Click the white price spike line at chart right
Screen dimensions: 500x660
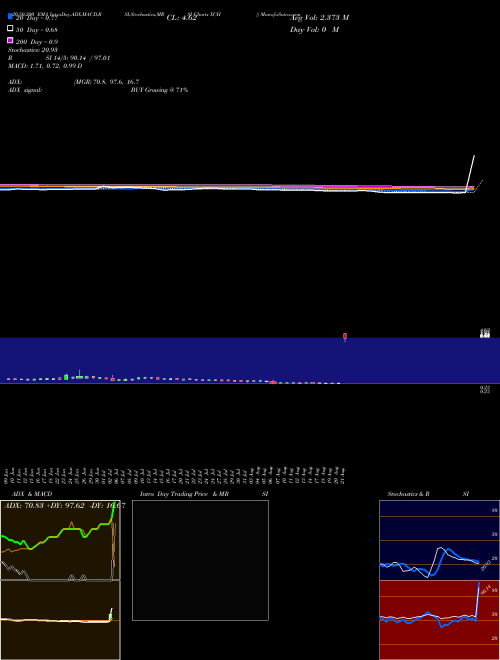470,173
